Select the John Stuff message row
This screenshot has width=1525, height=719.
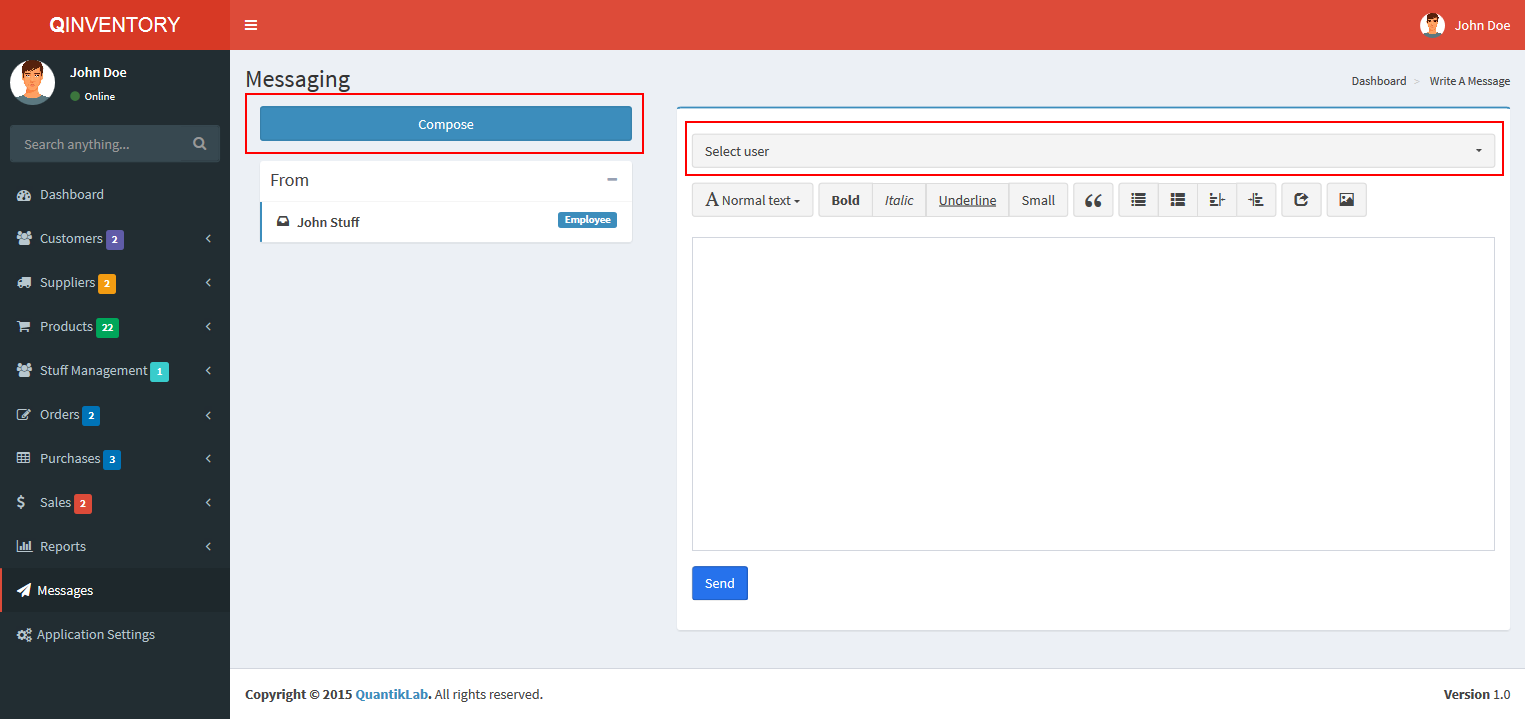coord(446,222)
